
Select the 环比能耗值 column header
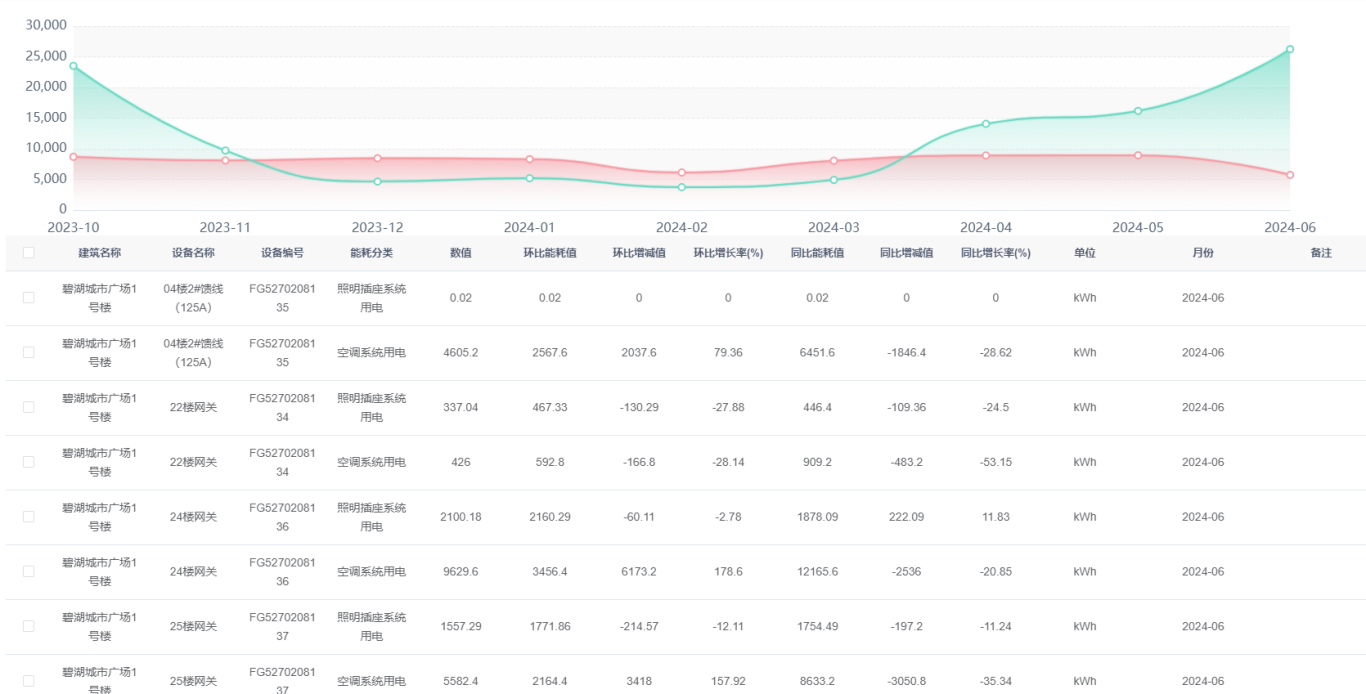coord(550,253)
